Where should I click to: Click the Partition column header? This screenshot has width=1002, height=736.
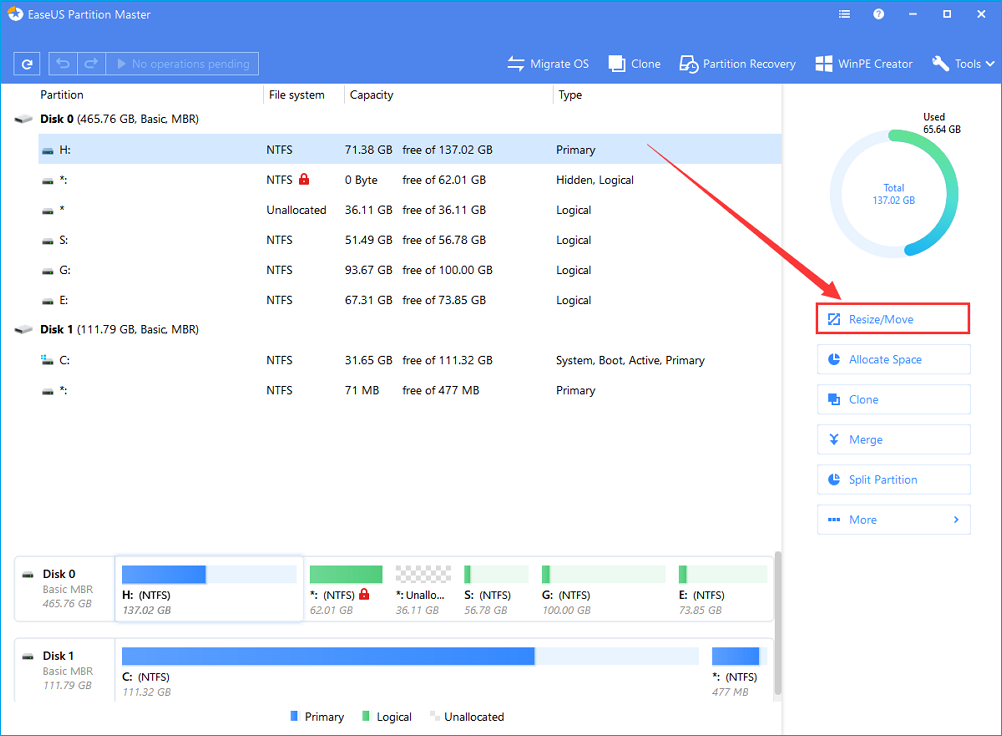point(62,95)
